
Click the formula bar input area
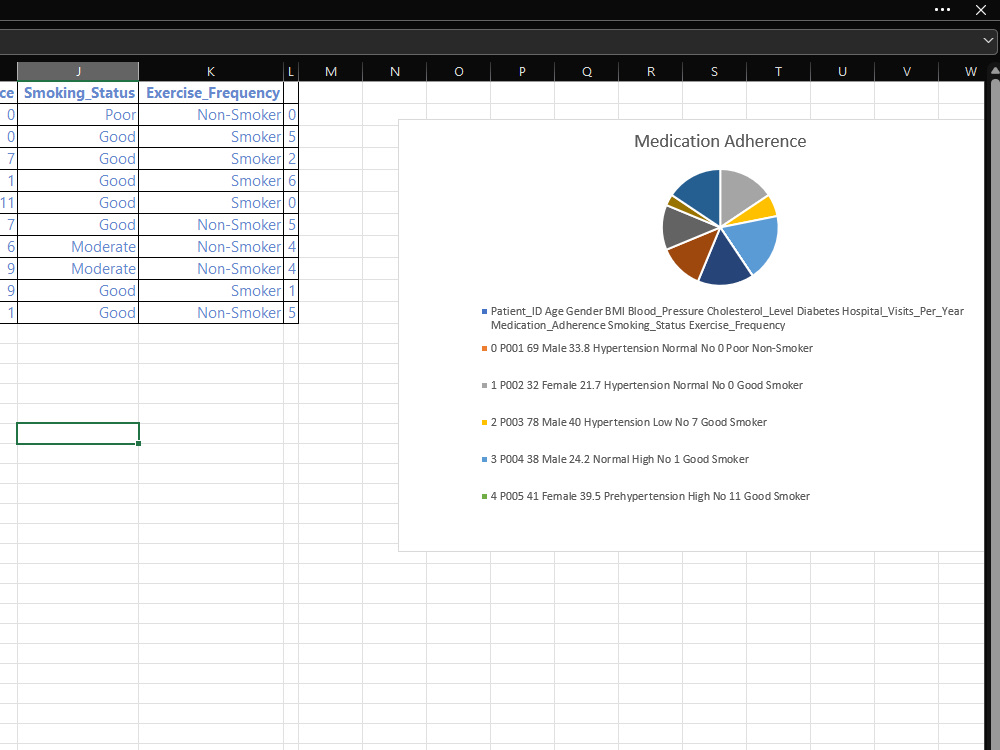tap(488, 41)
